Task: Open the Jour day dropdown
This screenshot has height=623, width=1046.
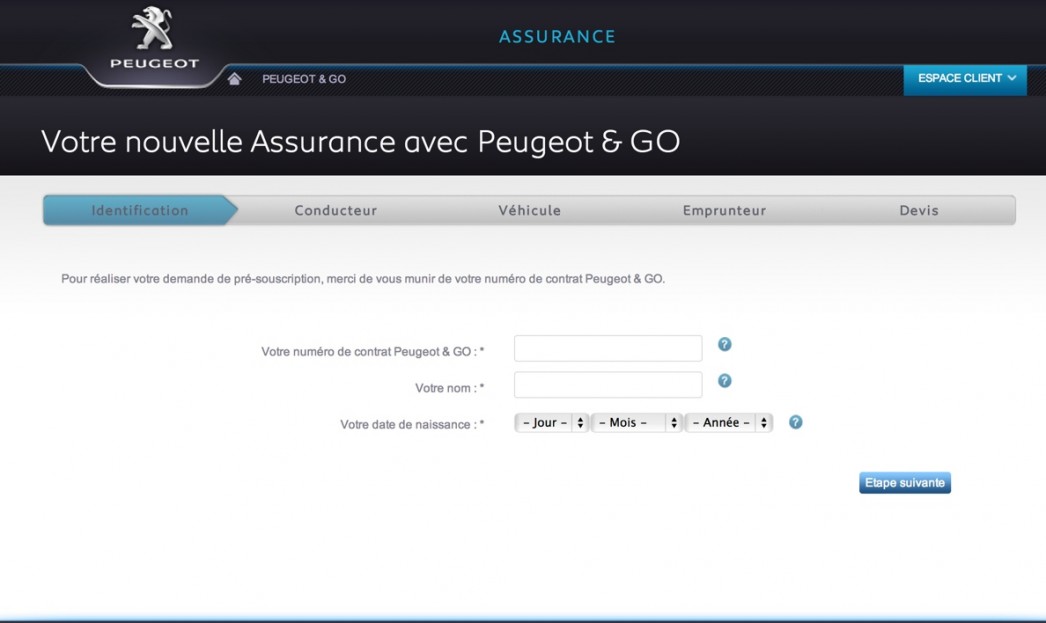Action: pos(551,422)
